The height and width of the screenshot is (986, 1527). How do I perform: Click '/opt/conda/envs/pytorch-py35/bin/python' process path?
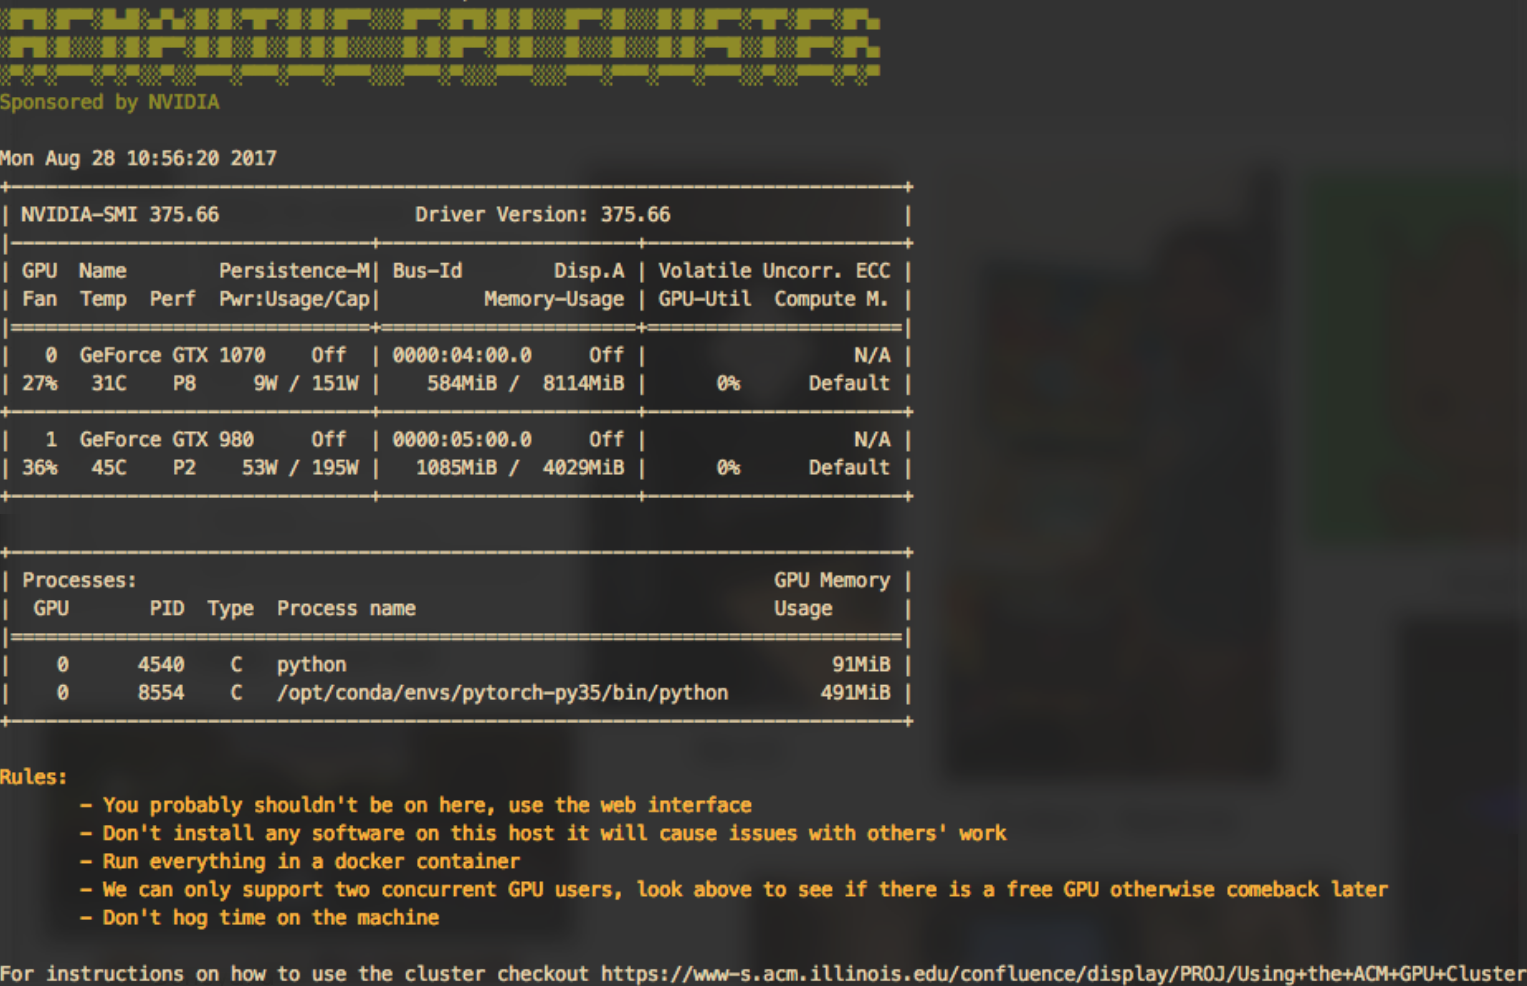pos(503,692)
